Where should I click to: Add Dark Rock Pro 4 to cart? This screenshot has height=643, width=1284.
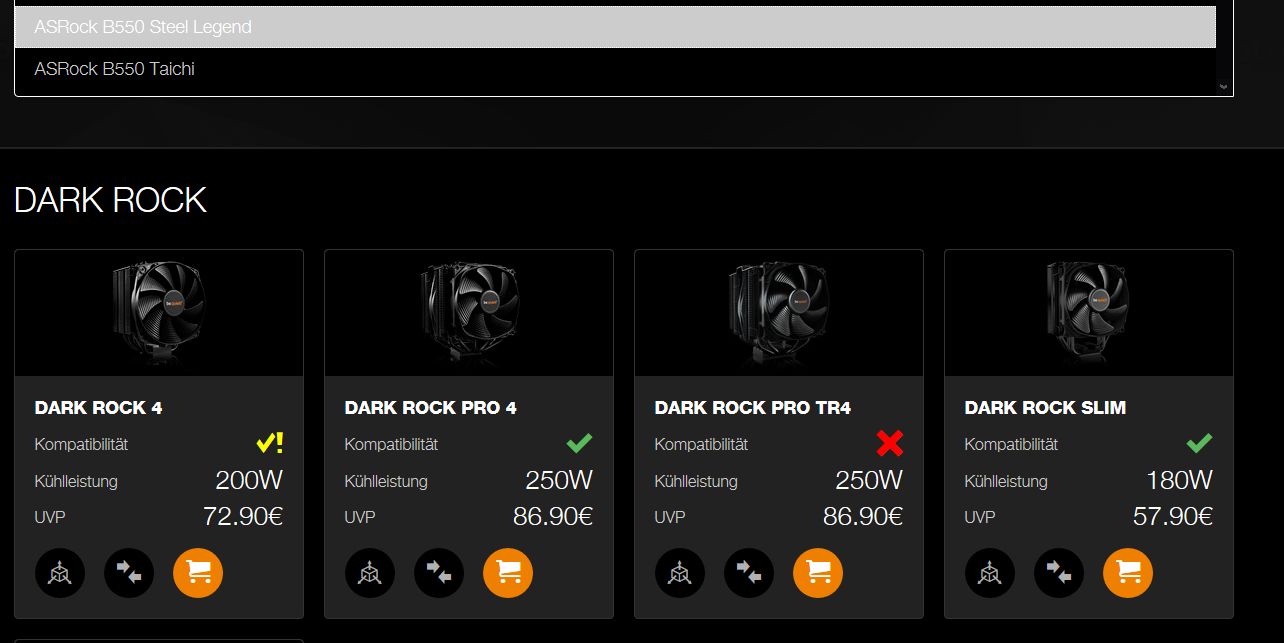click(x=508, y=573)
